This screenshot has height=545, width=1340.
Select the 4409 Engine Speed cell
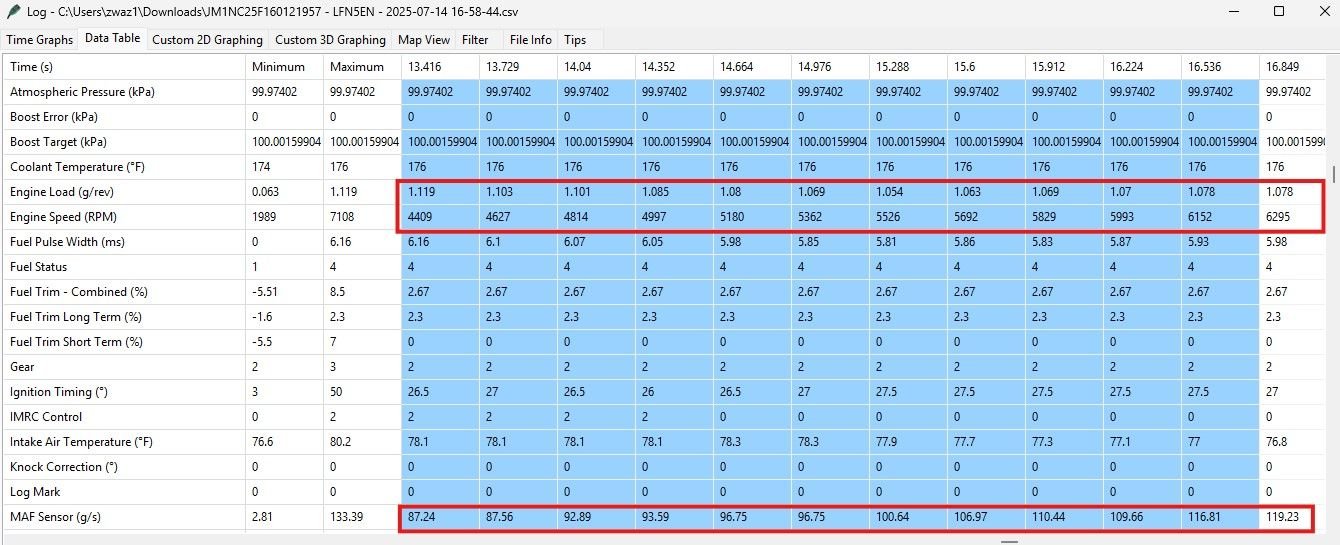[x=422, y=217]
